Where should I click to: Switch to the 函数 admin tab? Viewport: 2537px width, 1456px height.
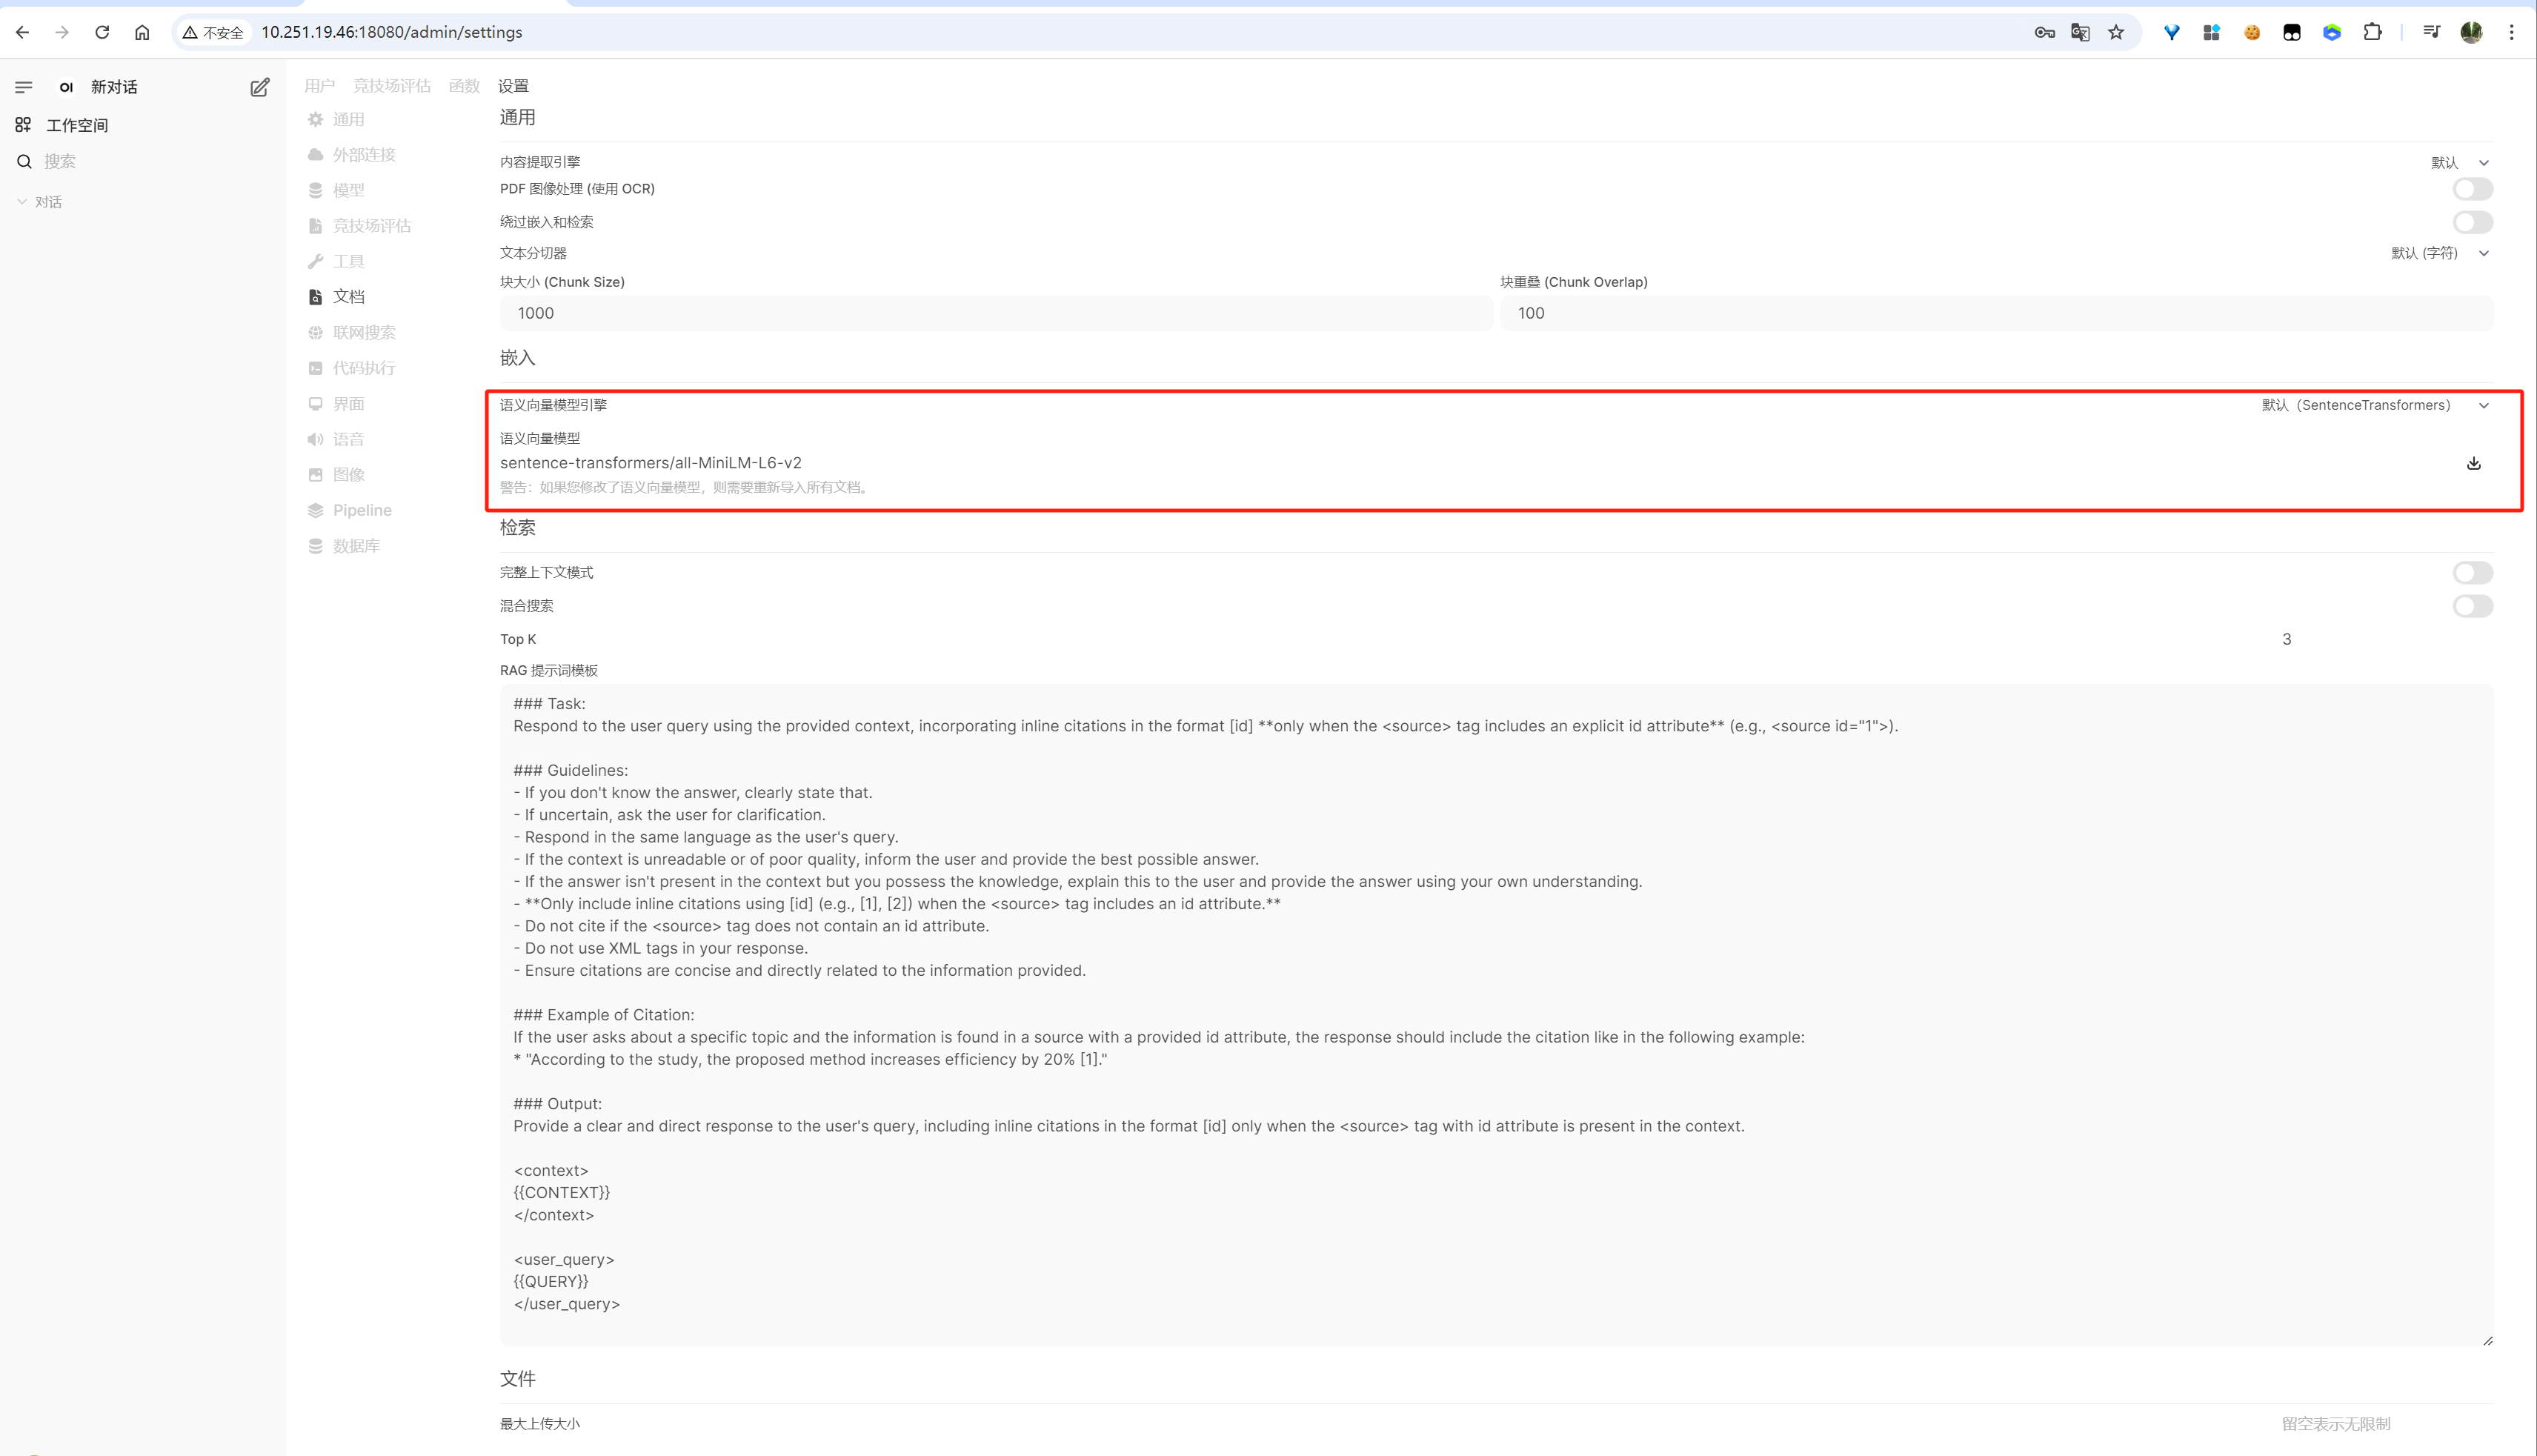click(x=464, y=86)
